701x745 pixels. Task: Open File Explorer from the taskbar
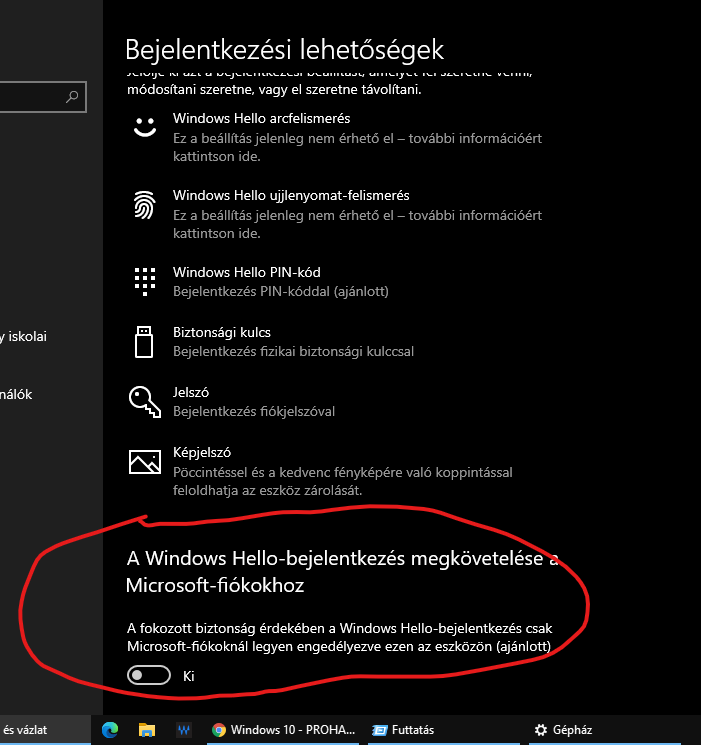coord(147,730)
